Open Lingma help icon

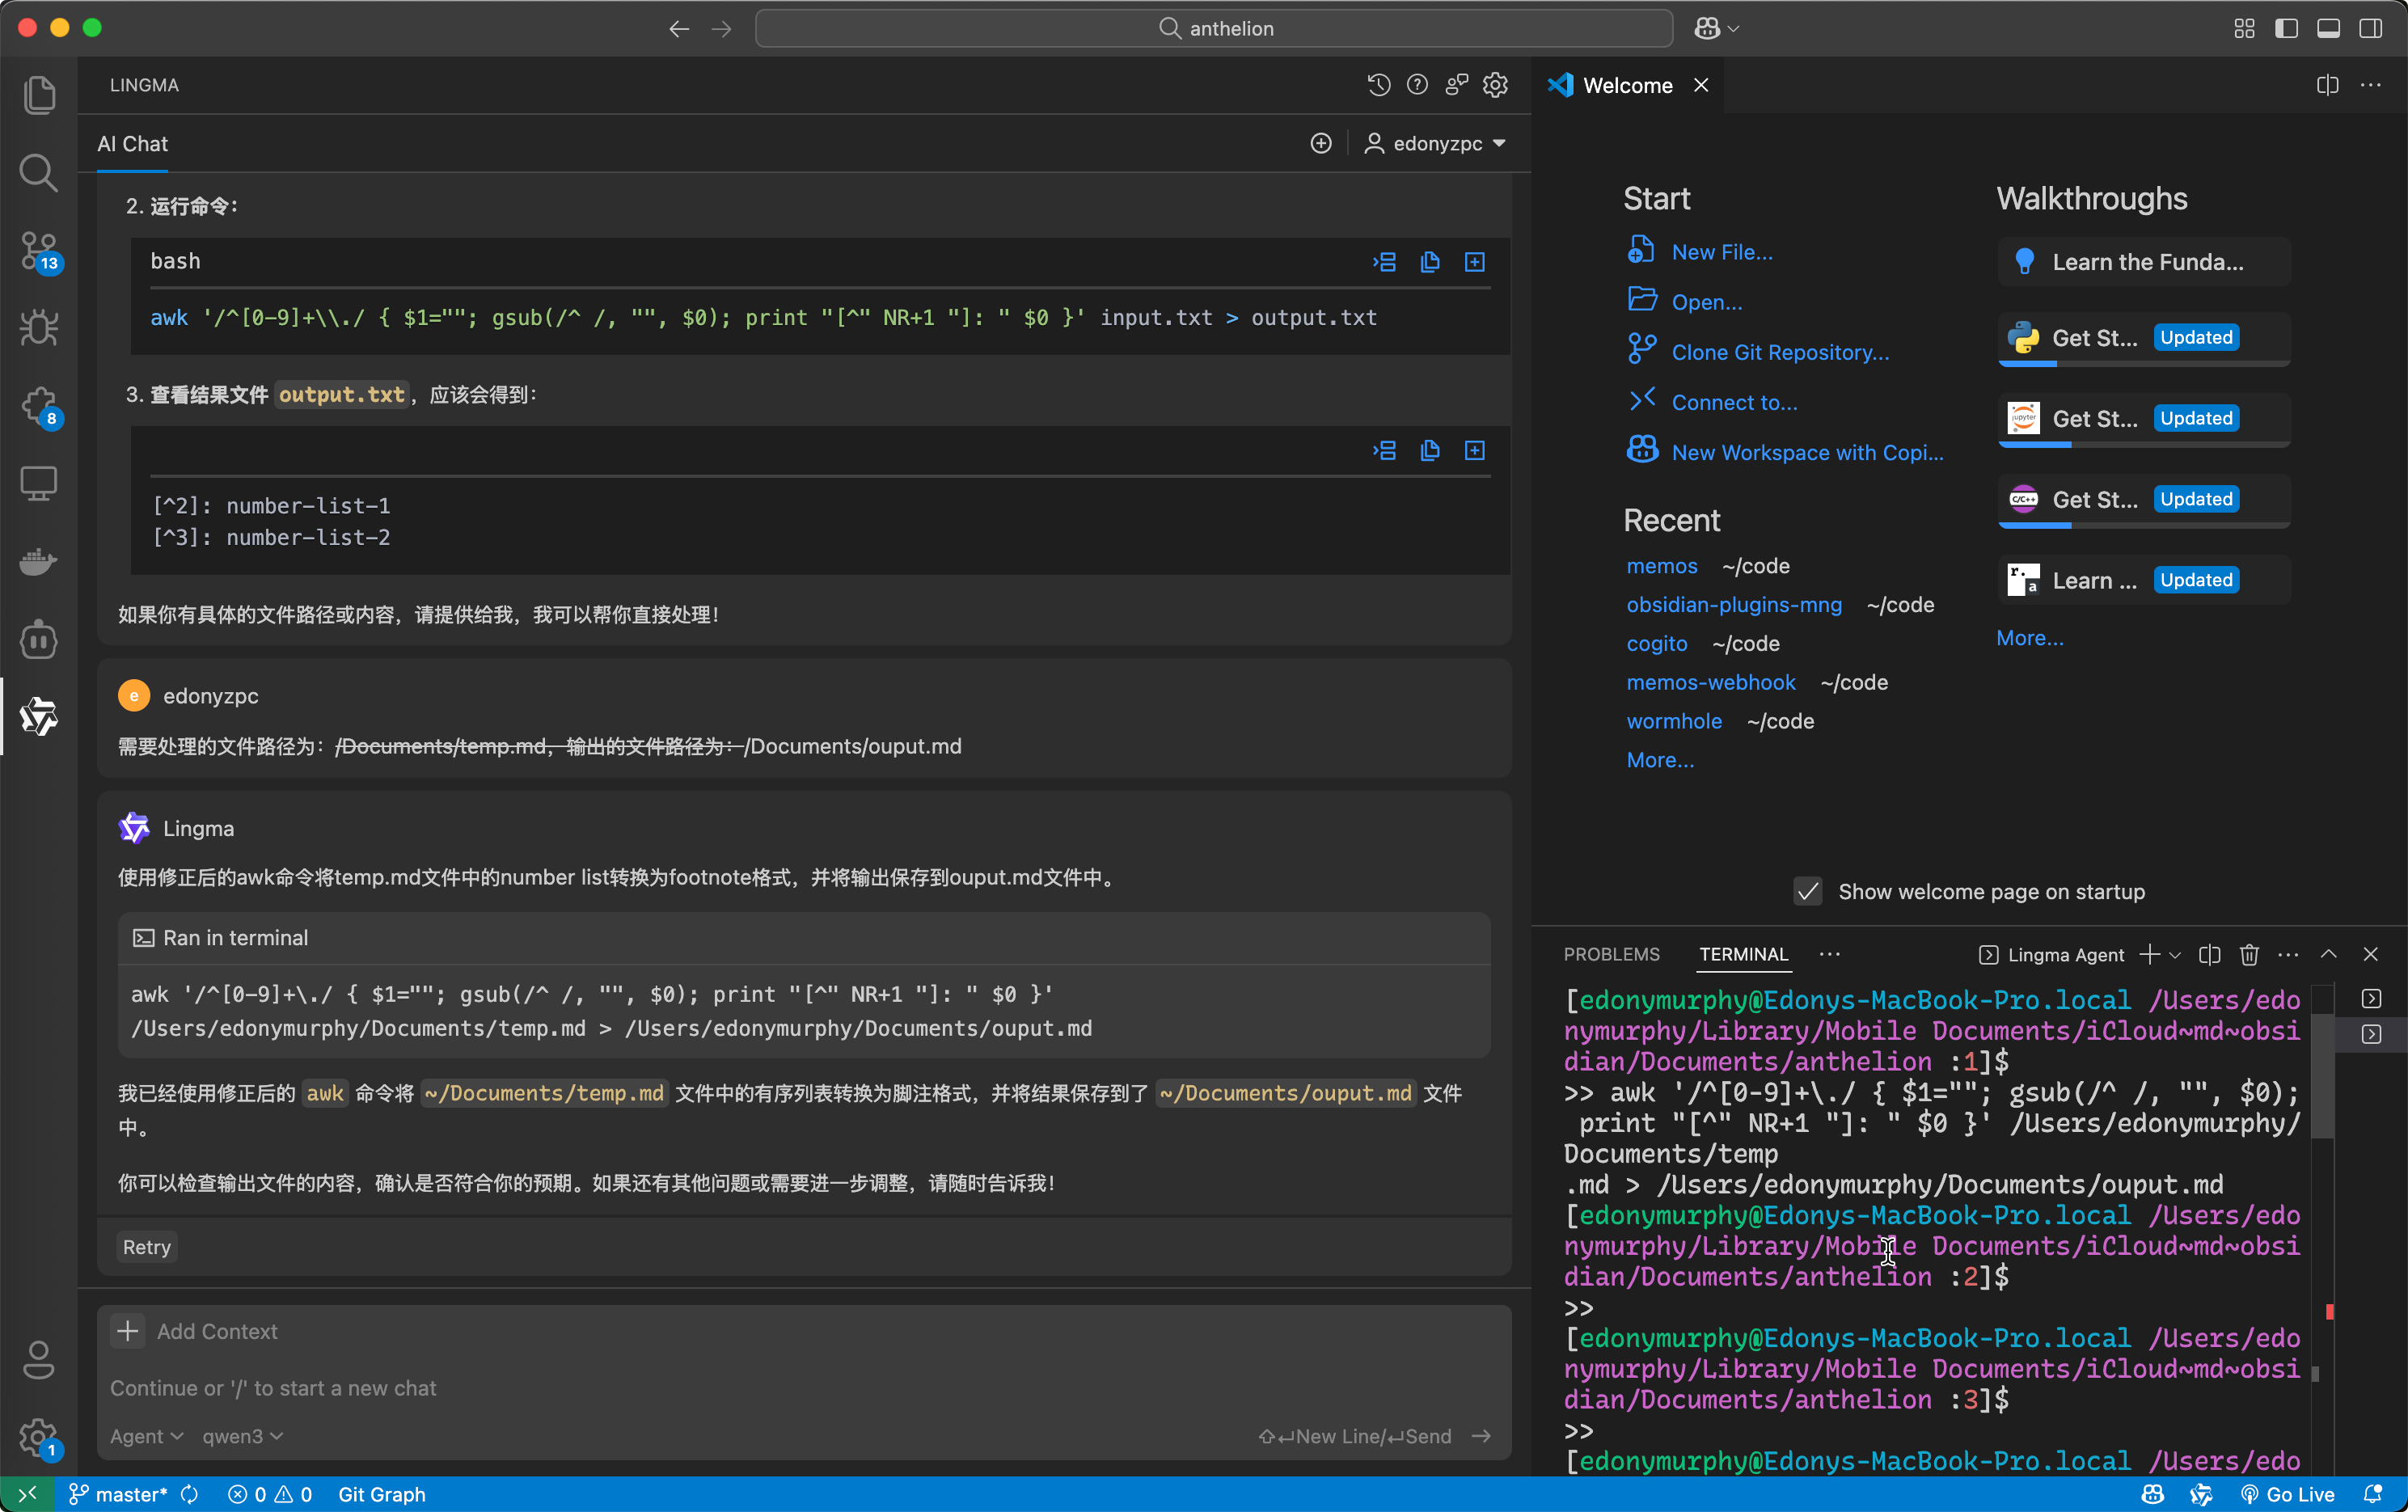click(x=1417, y=85)
